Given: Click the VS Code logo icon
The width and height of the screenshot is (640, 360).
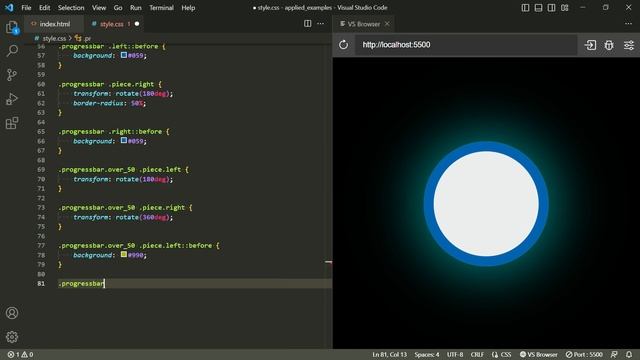Looking at the screenshot, I should coord(9,7).
